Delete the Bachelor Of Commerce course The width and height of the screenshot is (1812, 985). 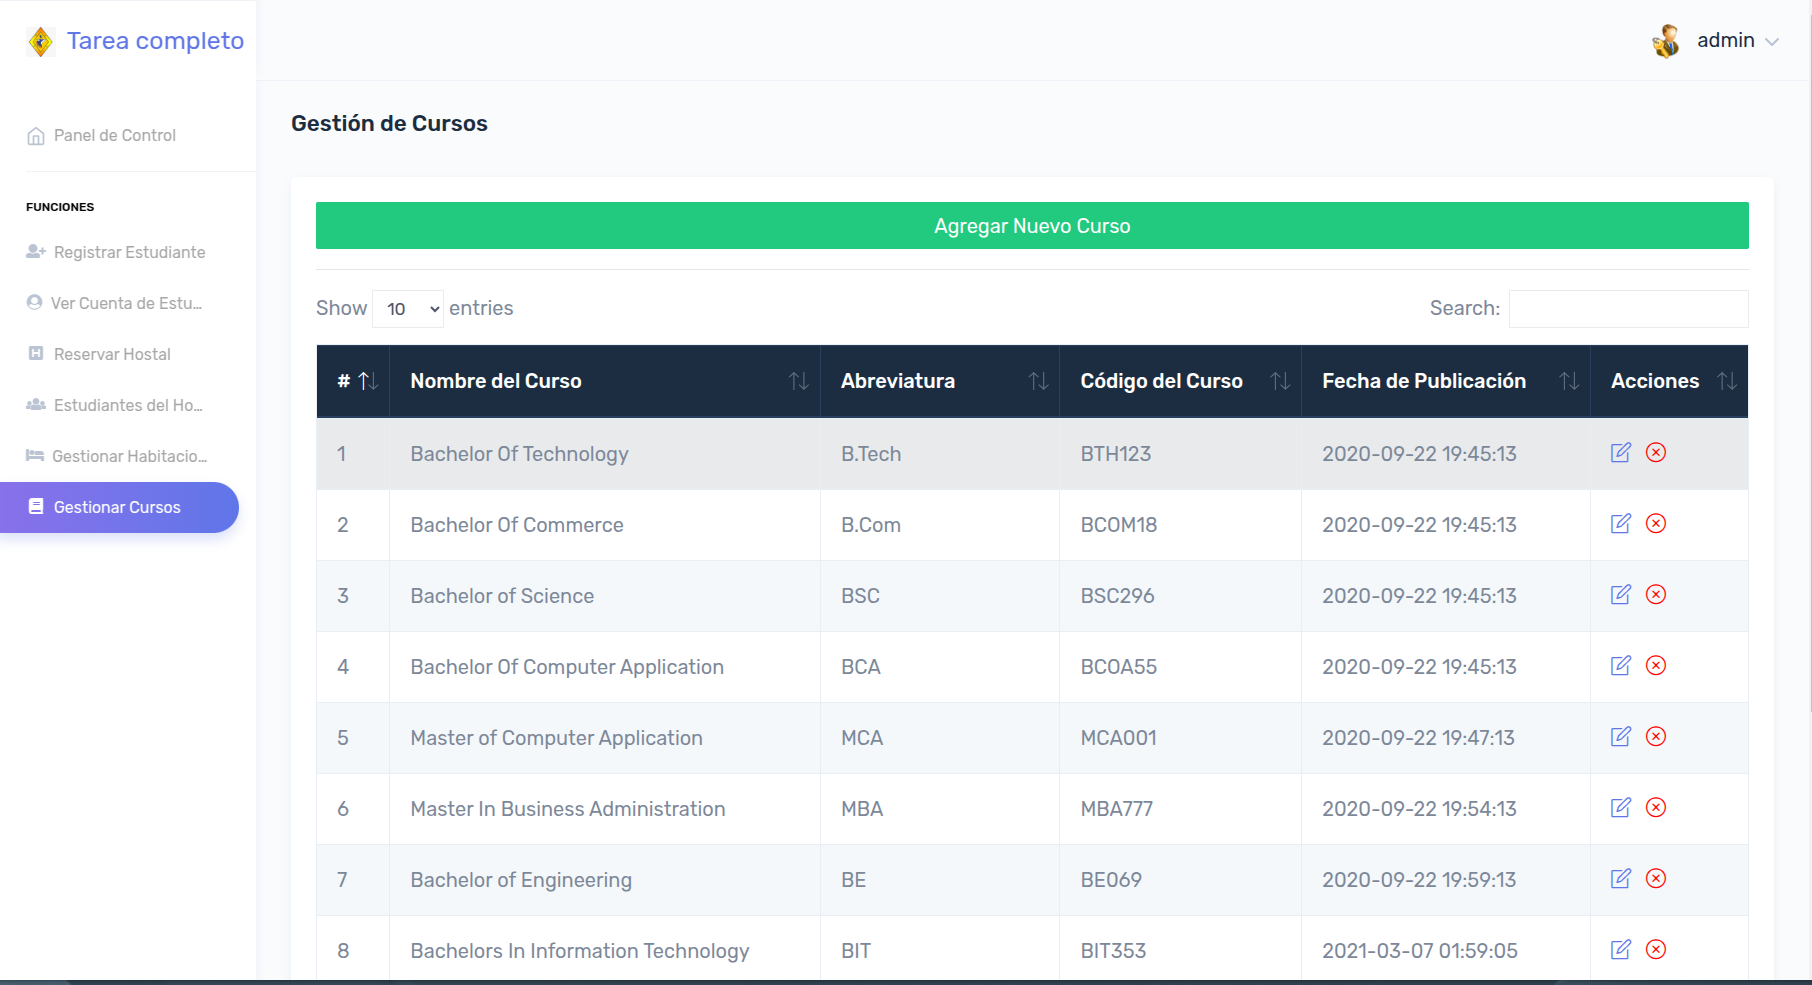pos(1656,524)
